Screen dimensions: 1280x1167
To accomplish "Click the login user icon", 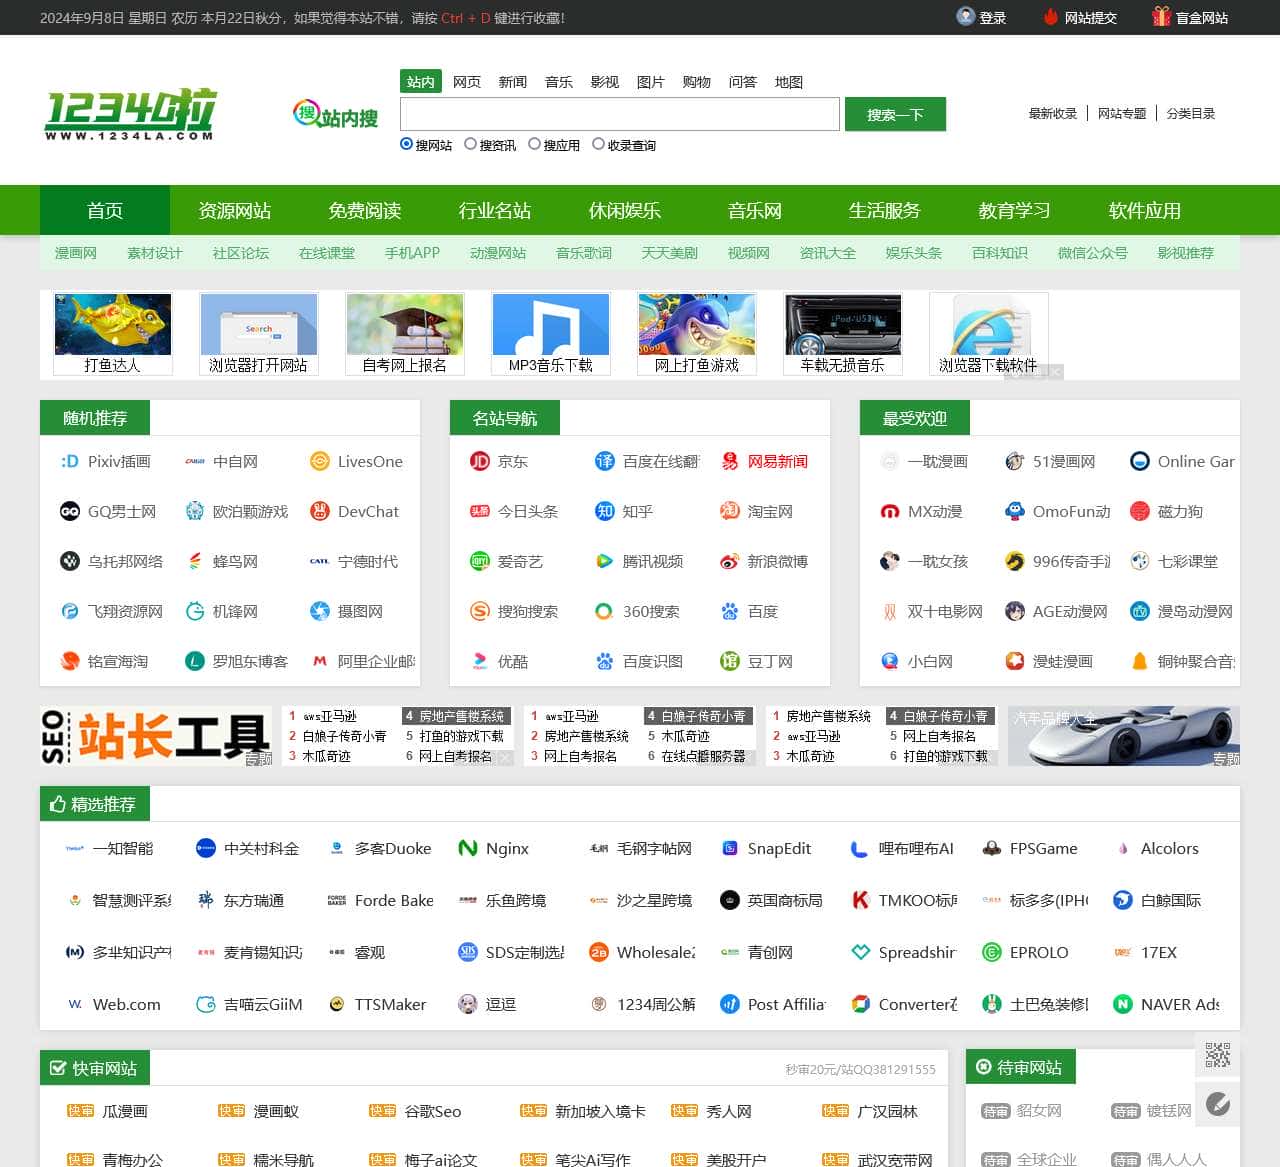I will (x=965, y=17).
